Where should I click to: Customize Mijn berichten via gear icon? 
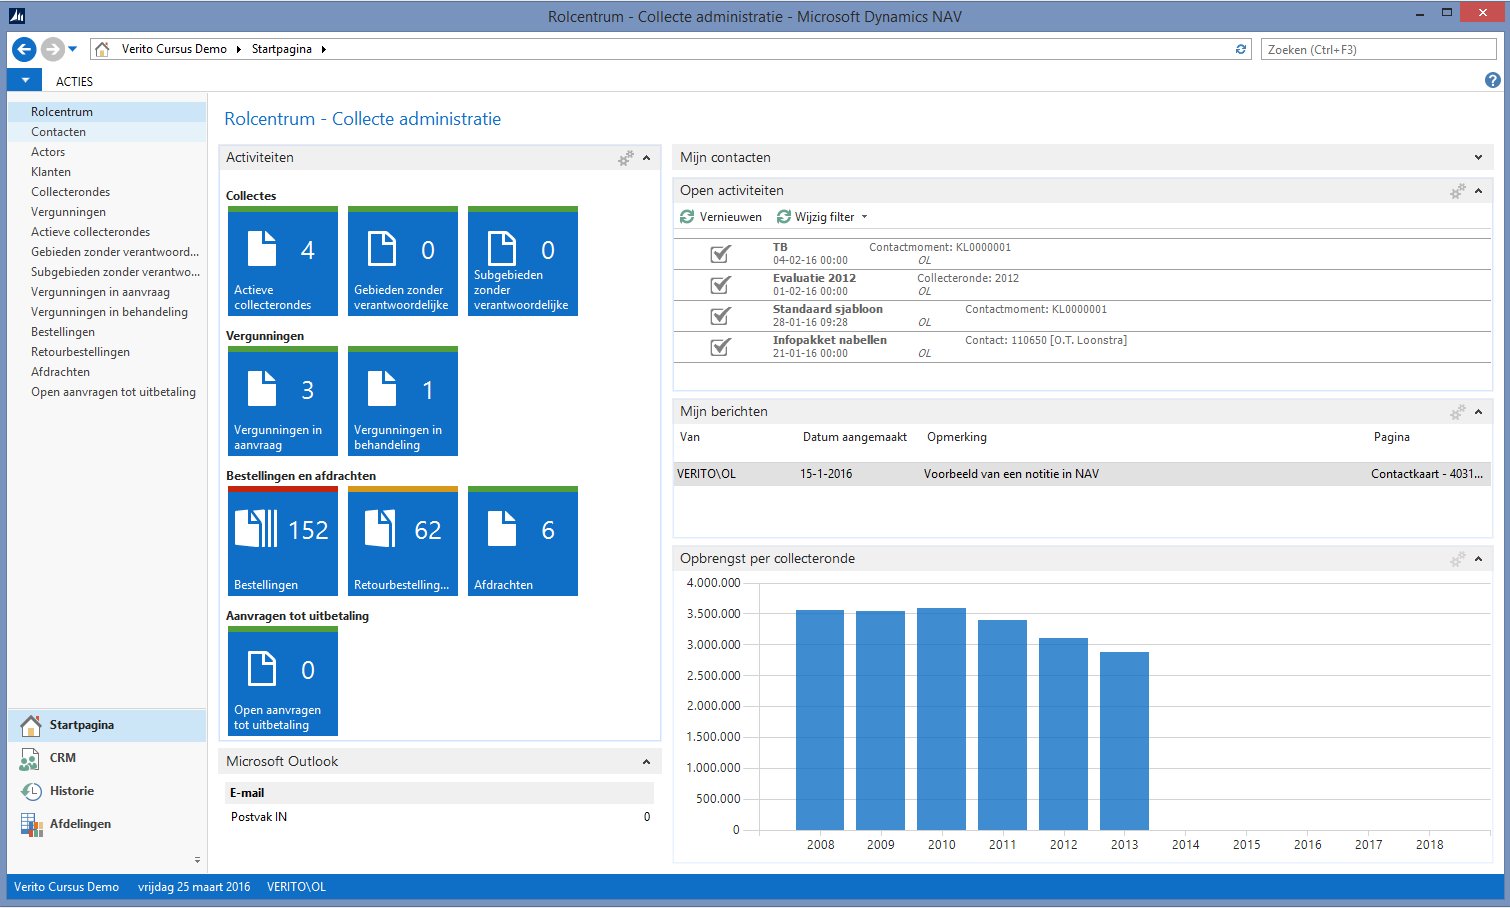click(1458, 412)
